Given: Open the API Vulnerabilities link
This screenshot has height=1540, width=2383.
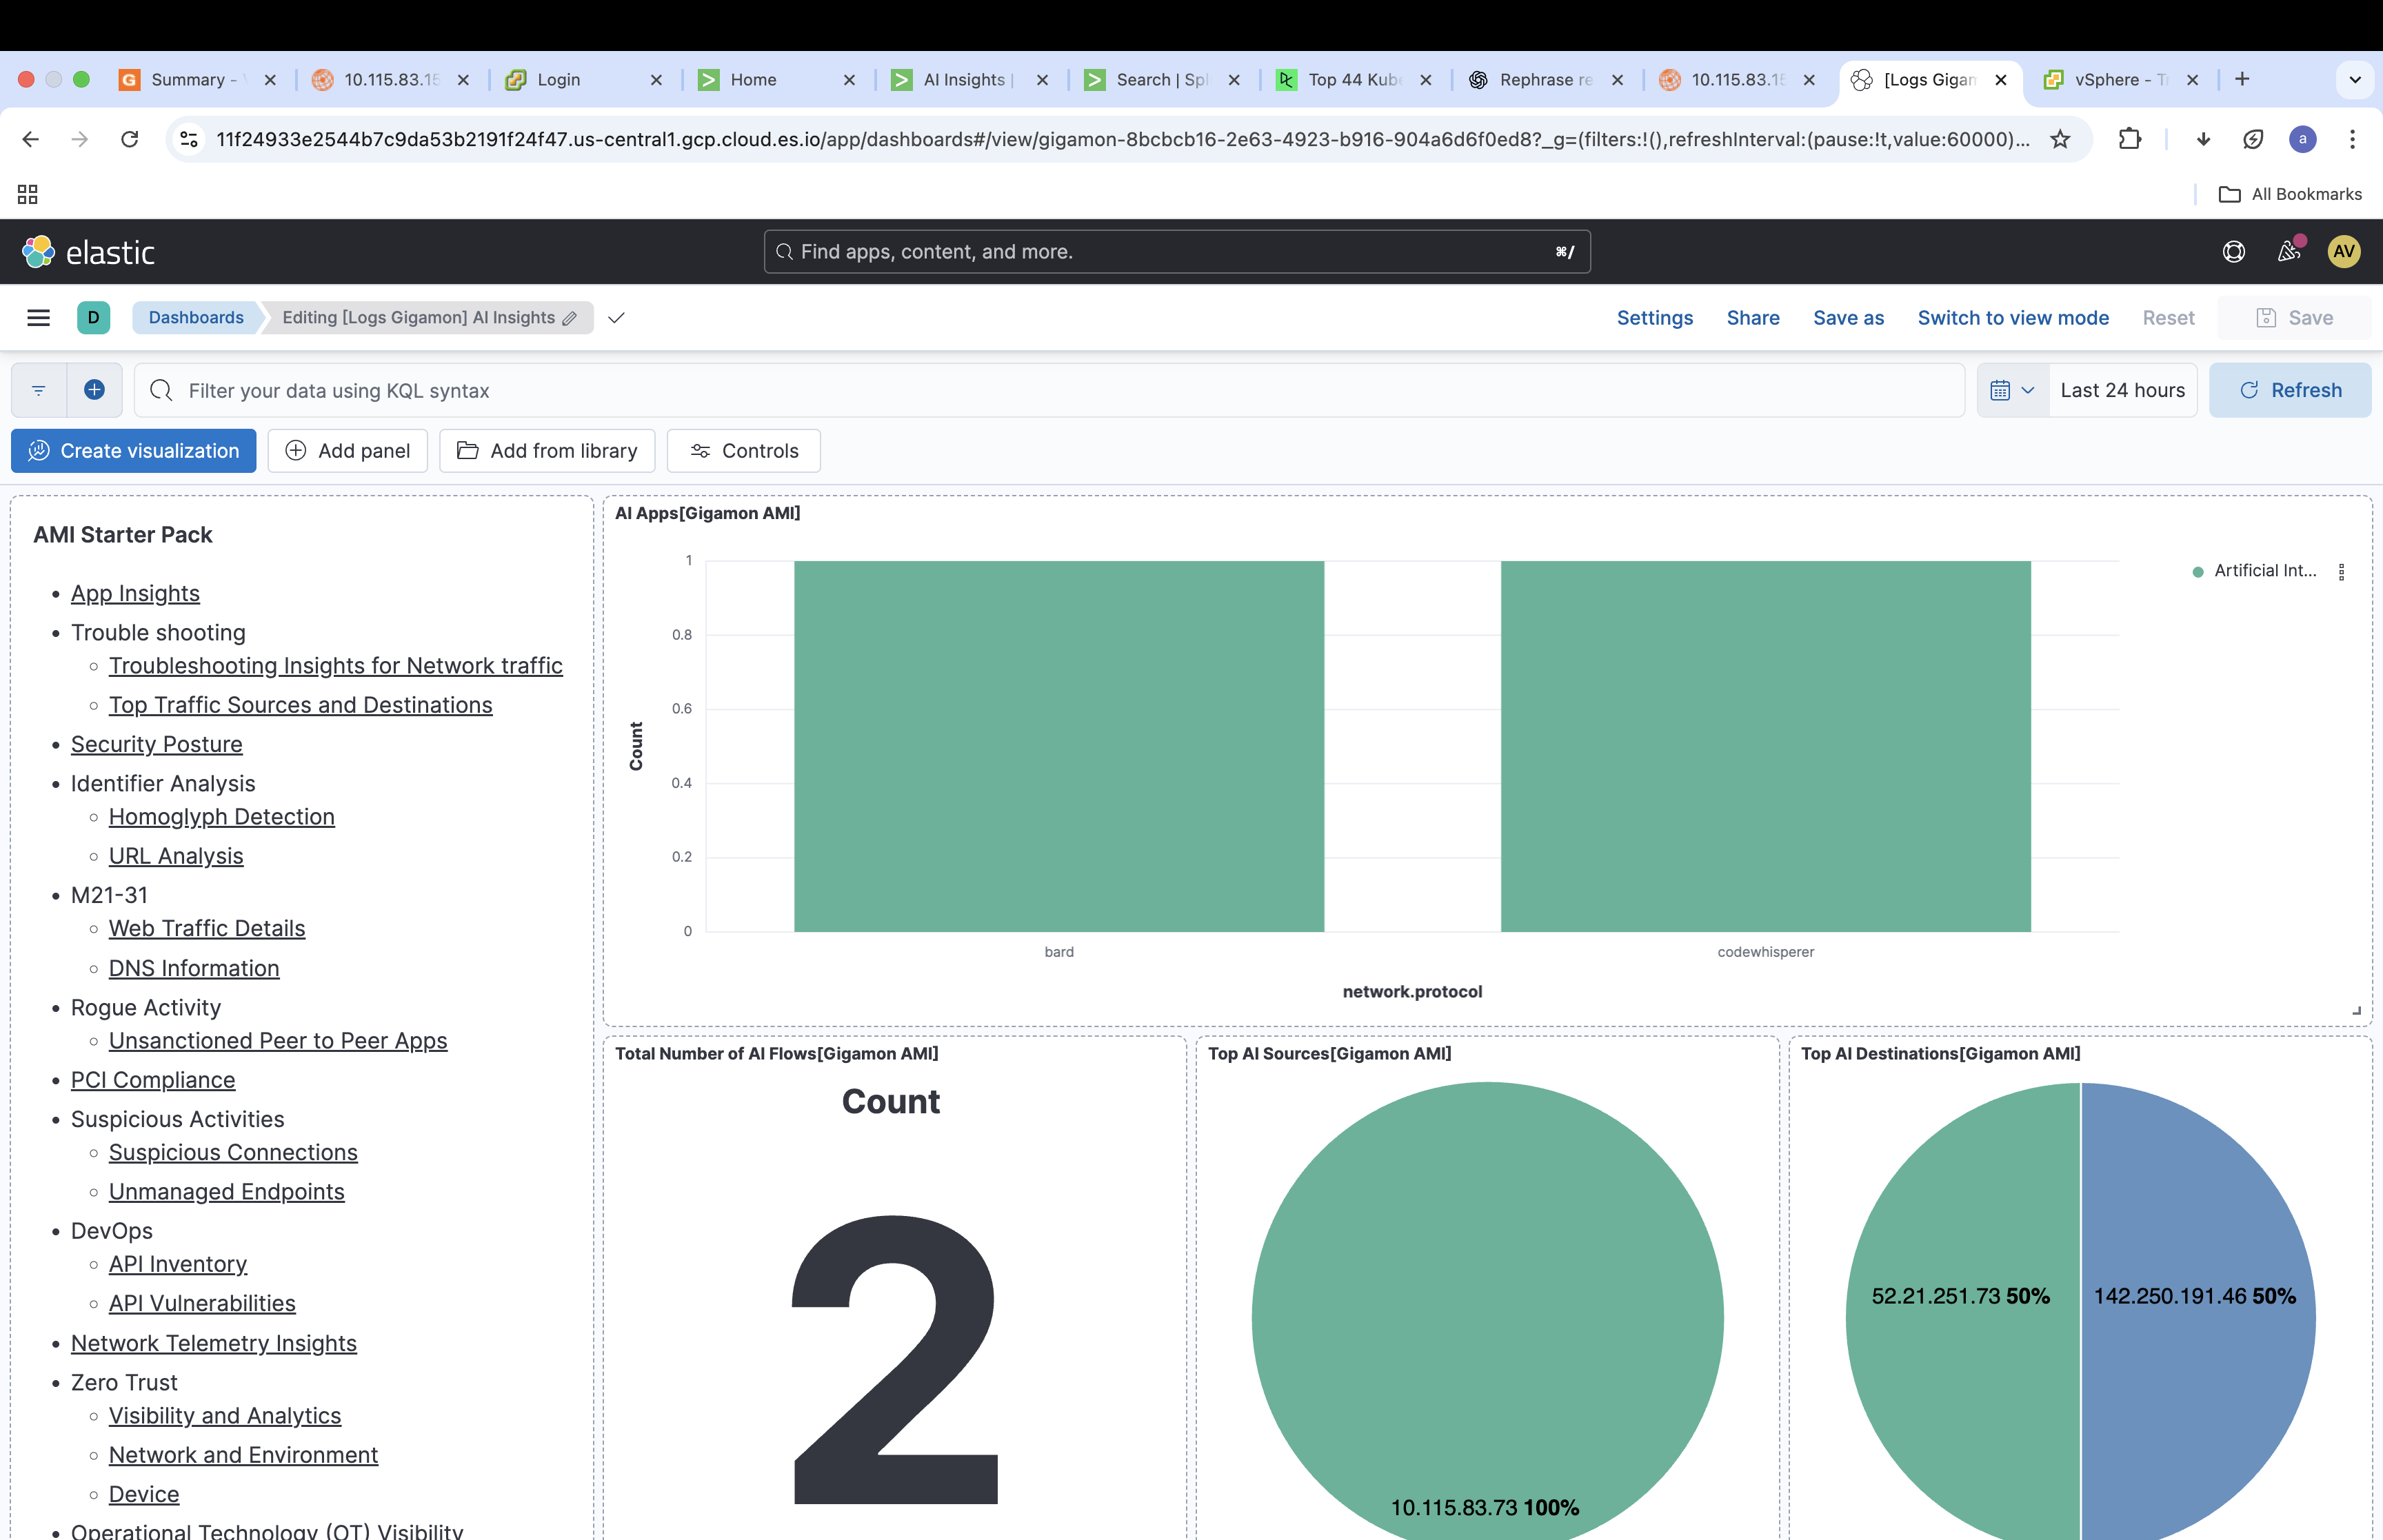Looking at the screenshot, I should [202, 1303].
